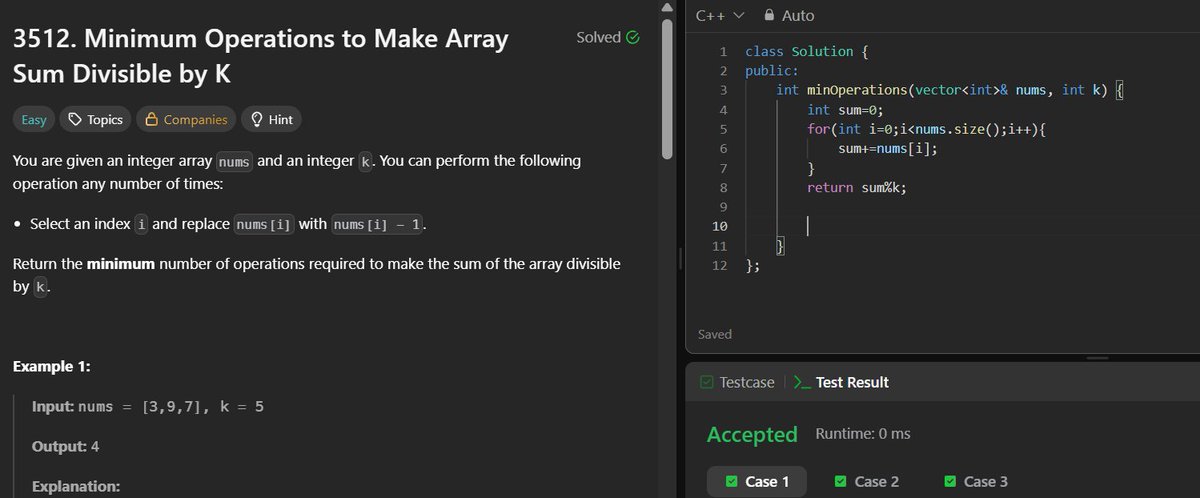Screen dimensions: 1200x498
Task: Click the green Solved checkmark icon
Action: 632,38
